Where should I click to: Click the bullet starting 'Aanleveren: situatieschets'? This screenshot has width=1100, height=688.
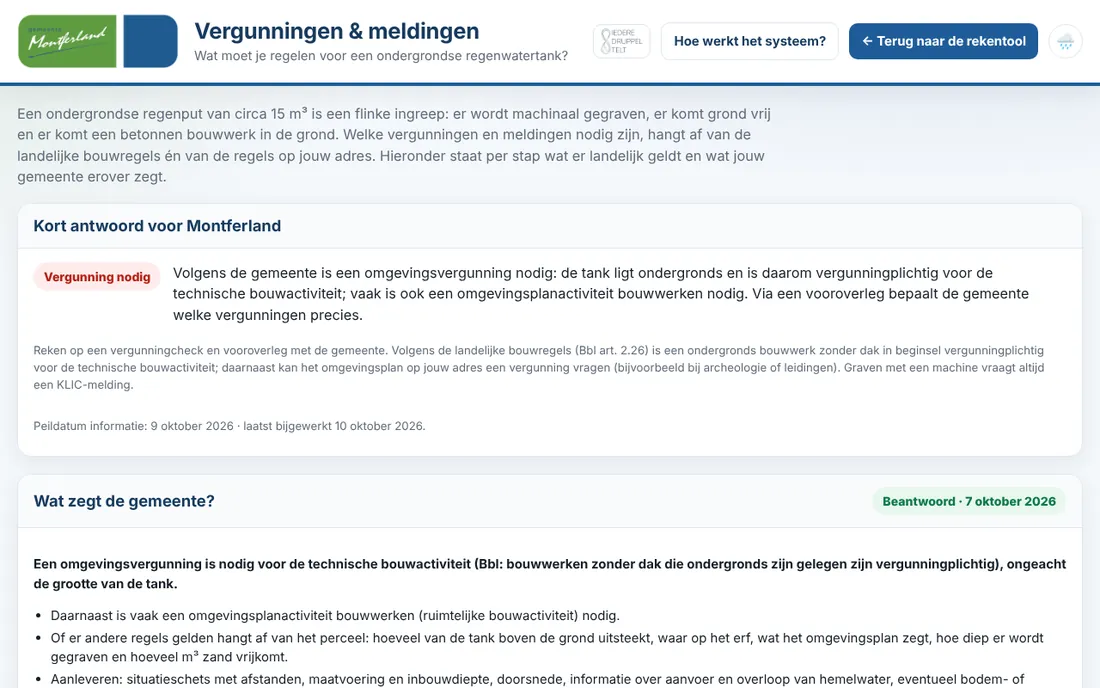tap(537, 680)
